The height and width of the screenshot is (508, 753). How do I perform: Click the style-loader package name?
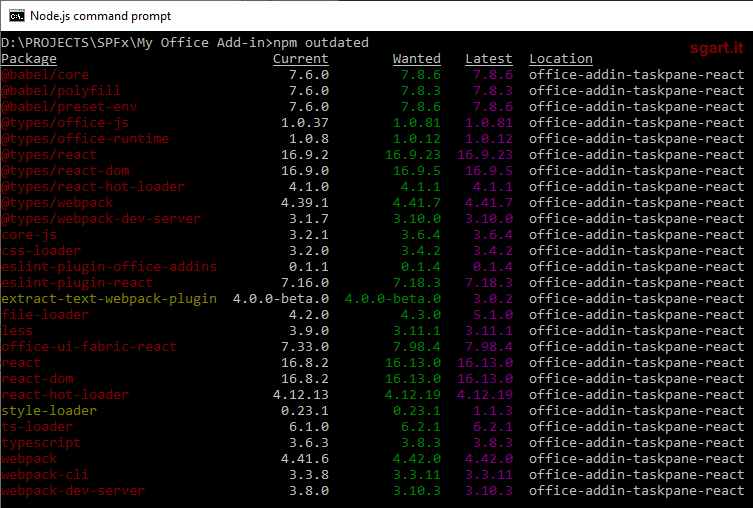pos(49,411)
